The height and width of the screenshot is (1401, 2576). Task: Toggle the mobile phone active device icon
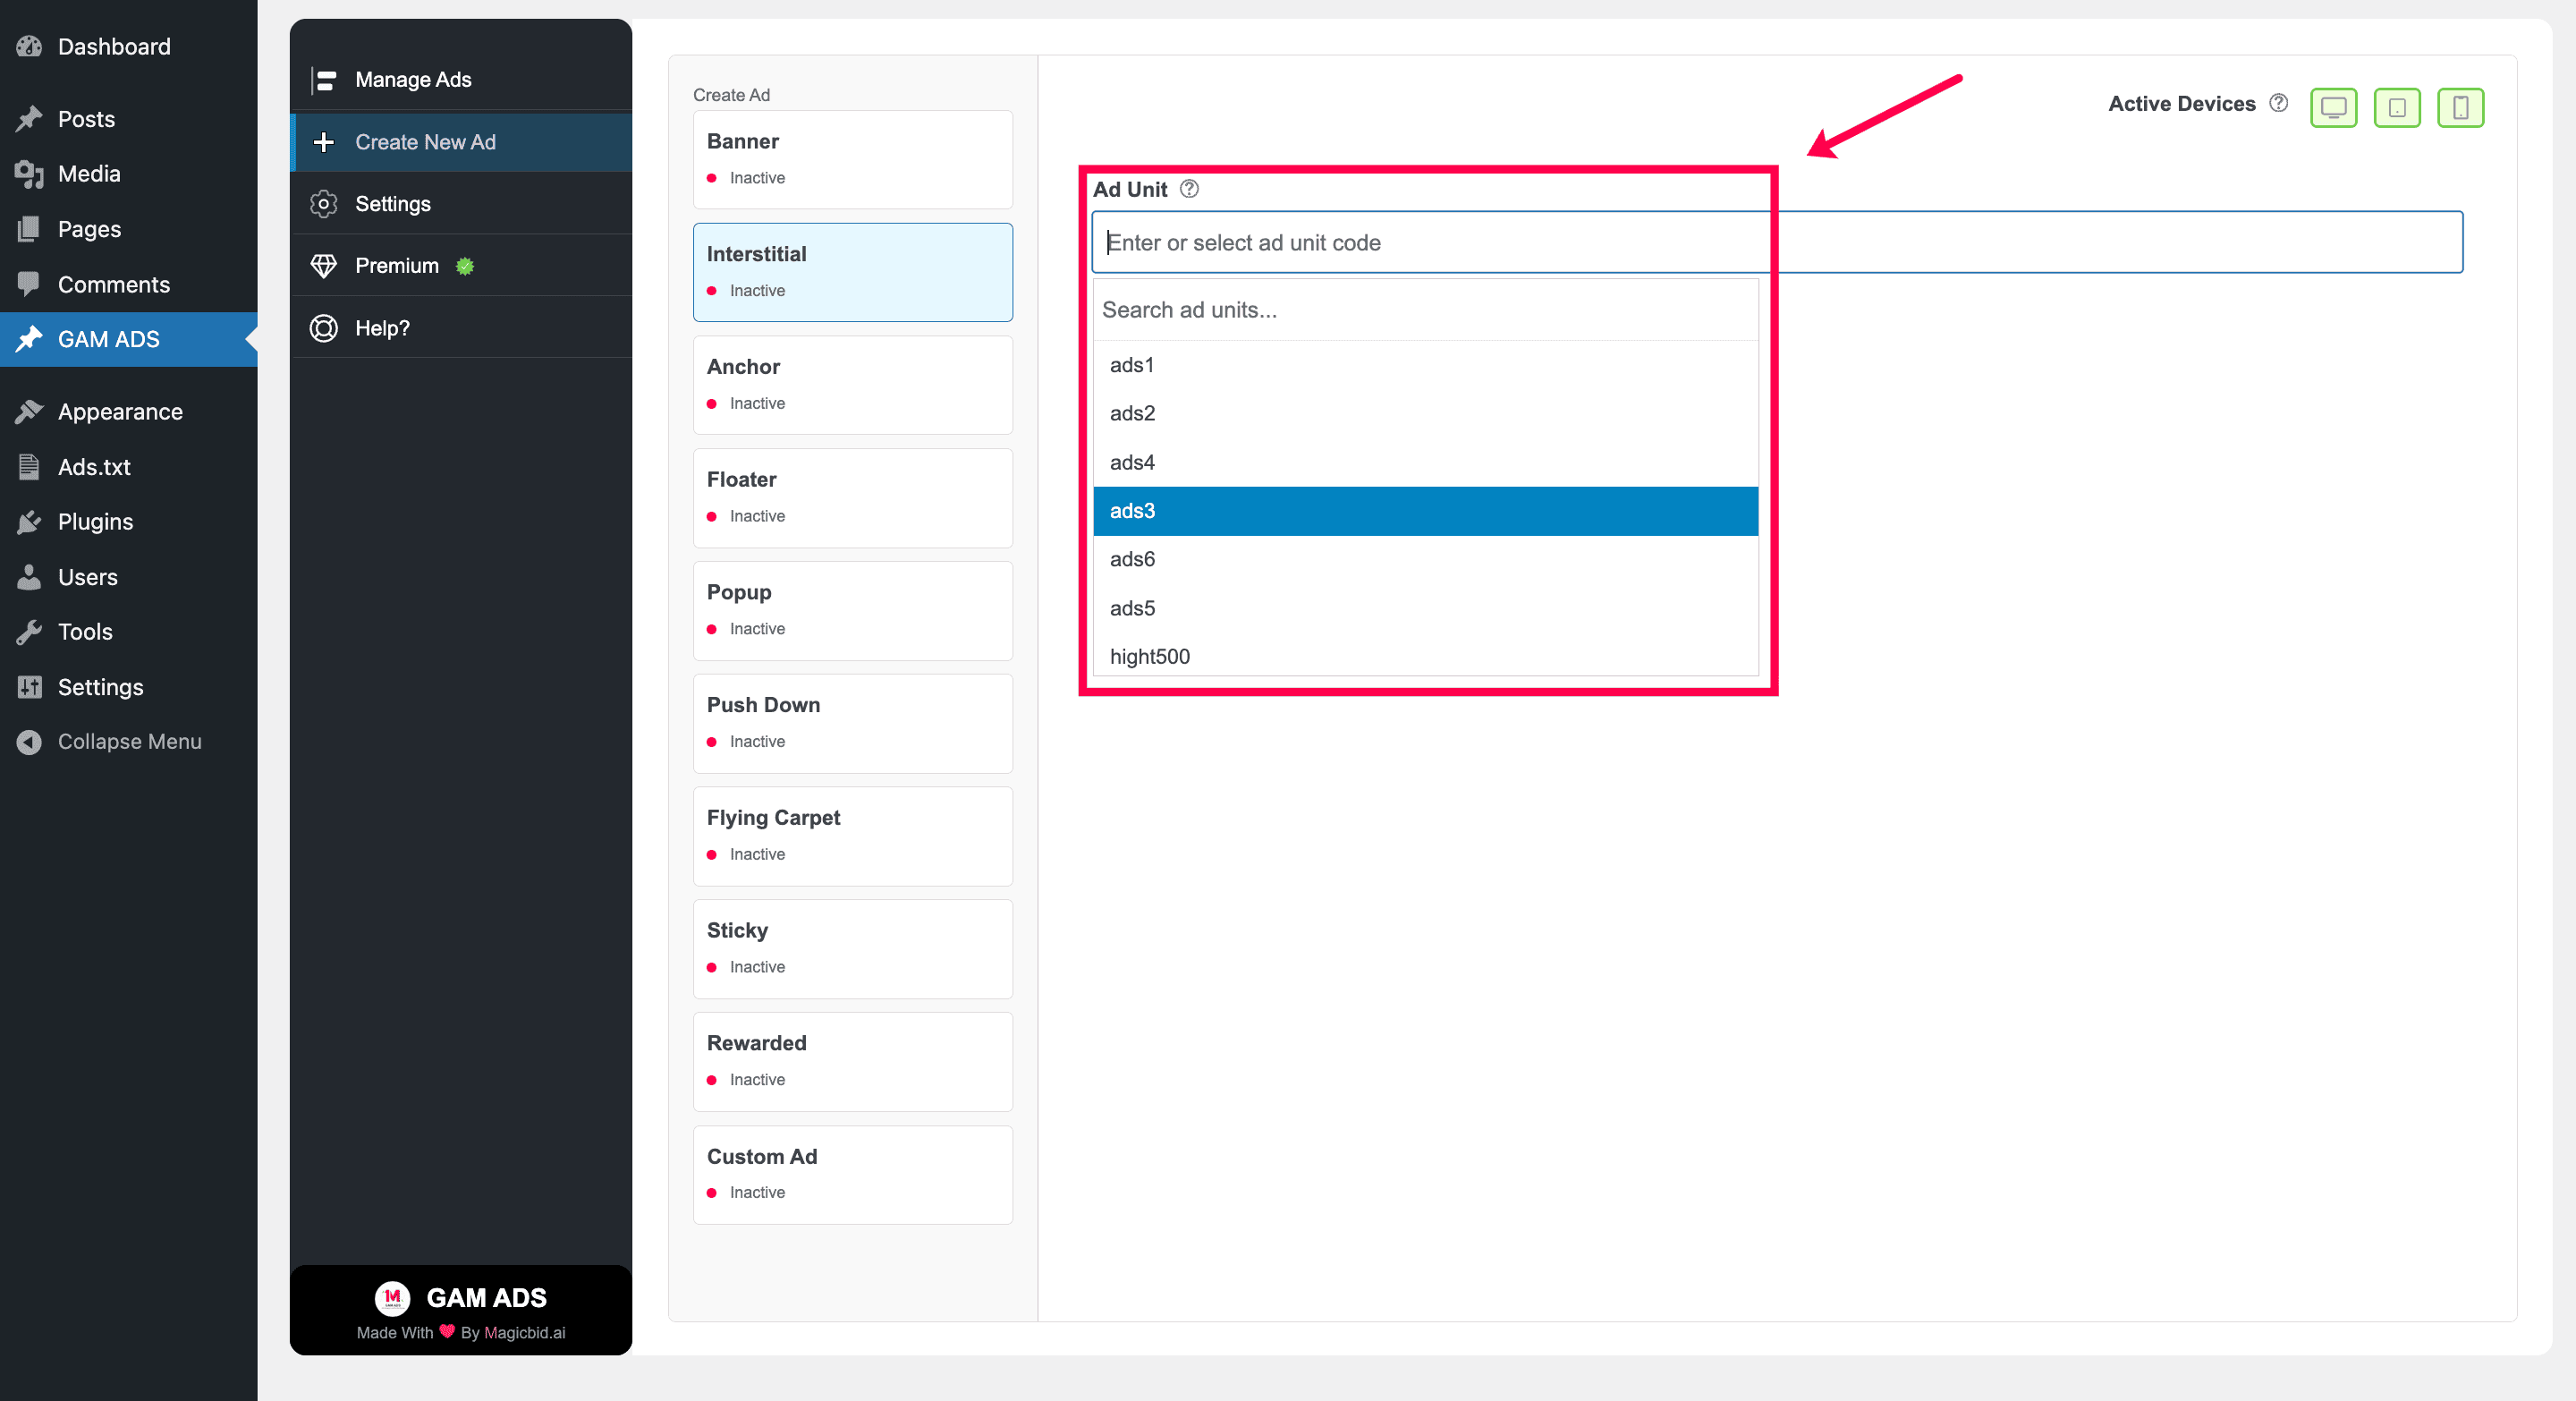pos(2460,107)
